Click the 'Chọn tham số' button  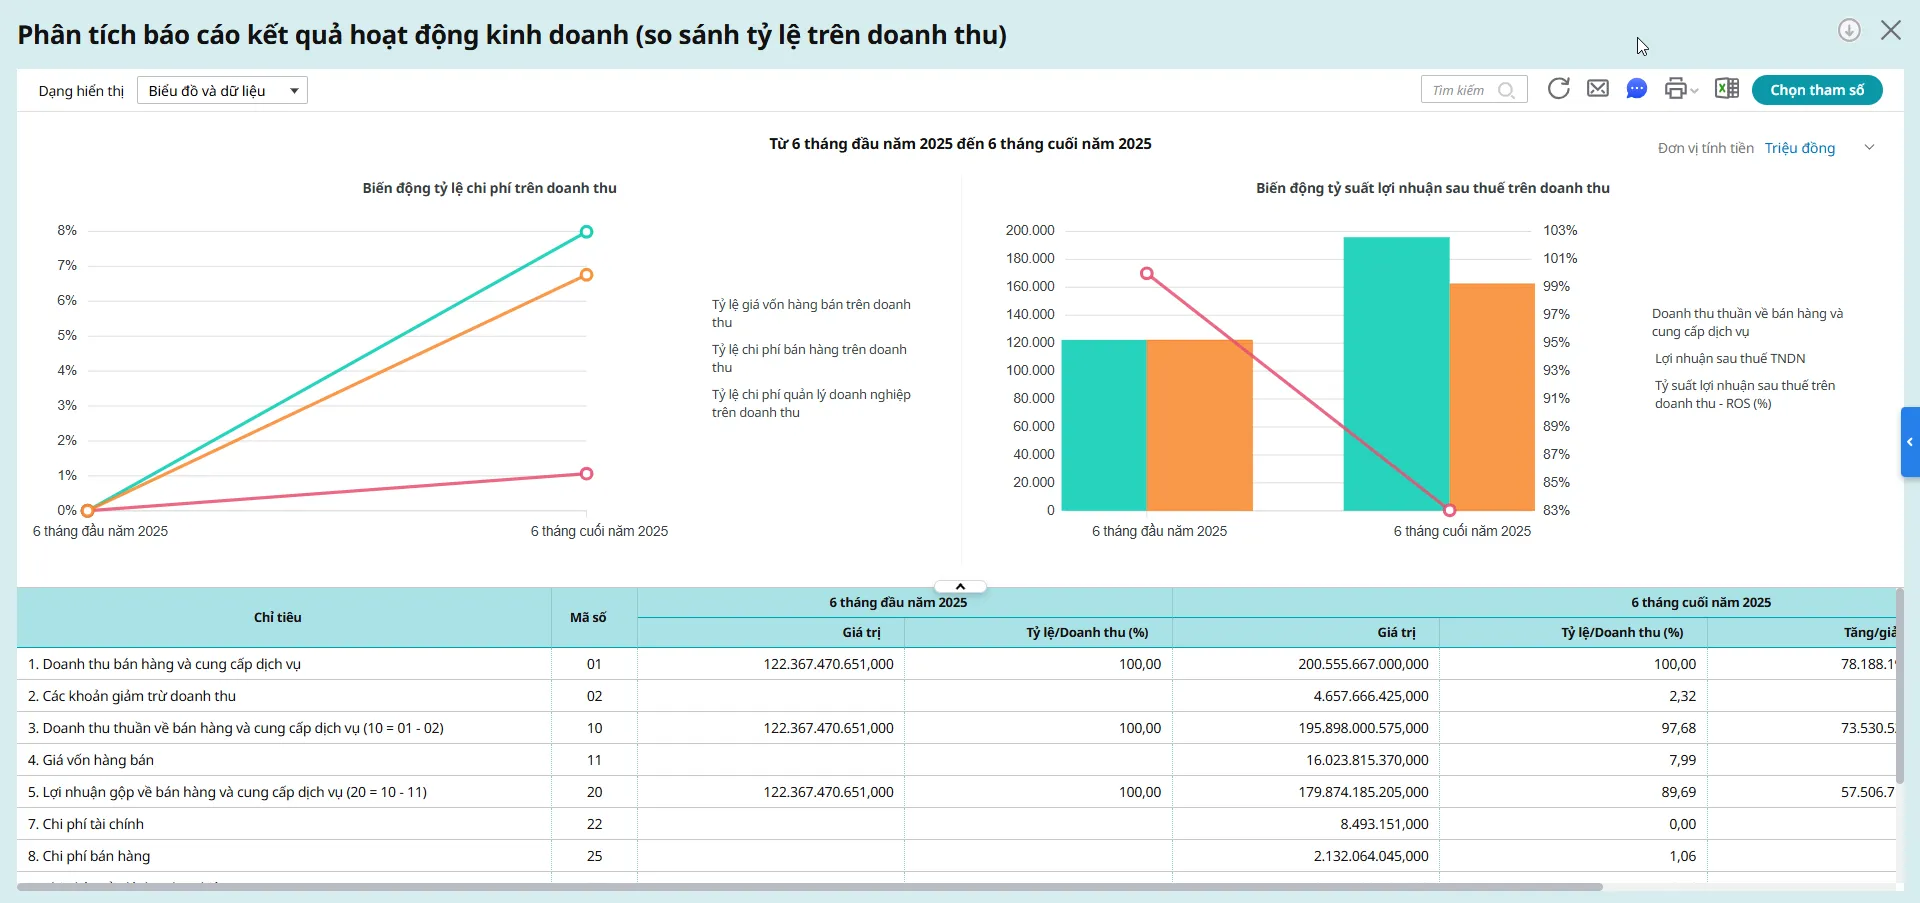1817,89
